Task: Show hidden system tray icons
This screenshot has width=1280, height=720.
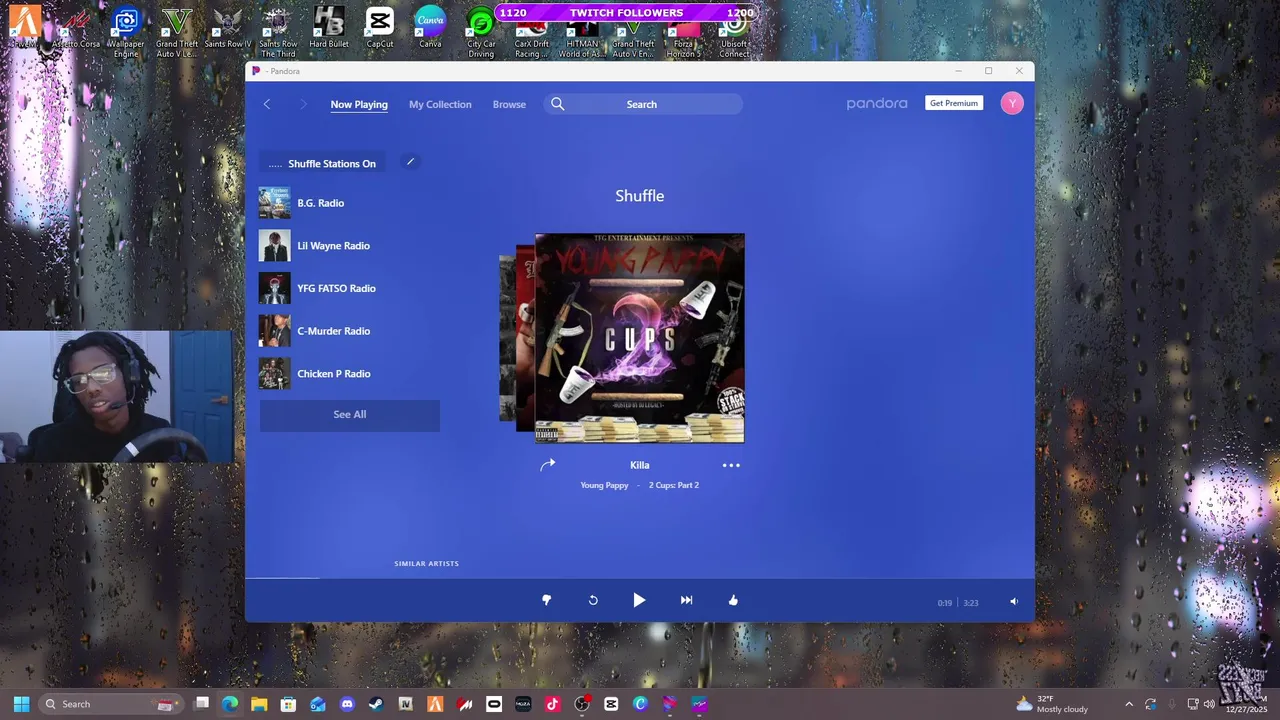Action: click(1129, 704)
